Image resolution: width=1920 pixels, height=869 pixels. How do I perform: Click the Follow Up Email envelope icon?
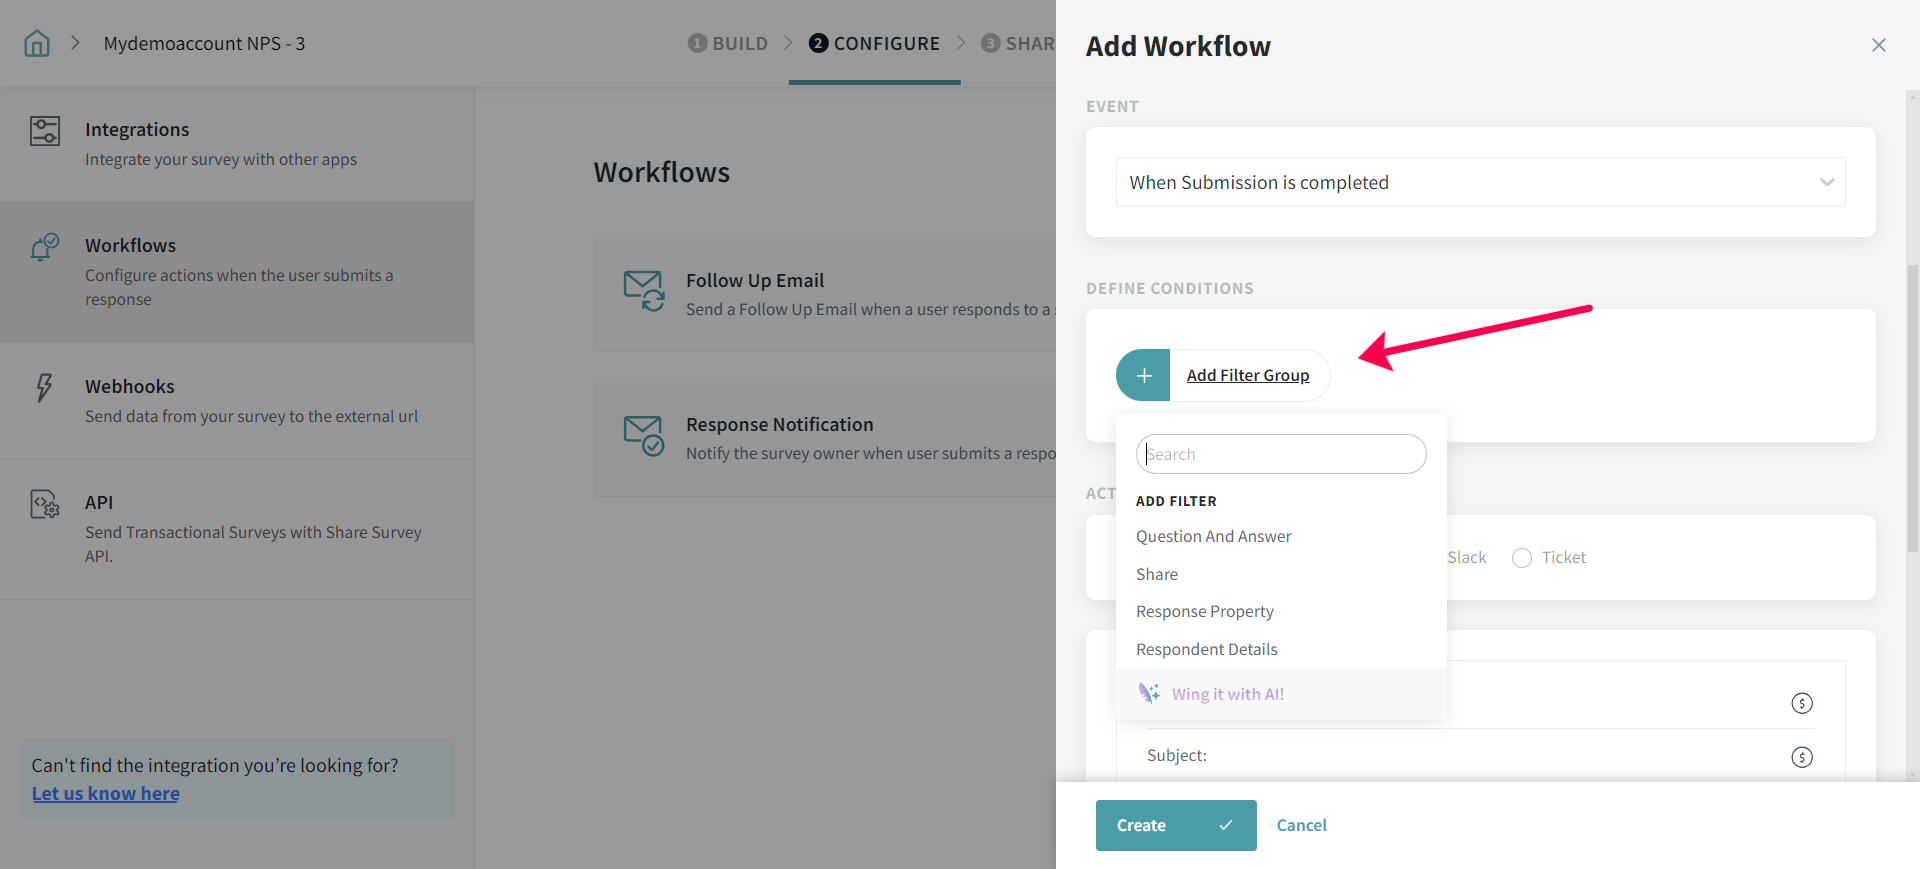pos(644,291)
